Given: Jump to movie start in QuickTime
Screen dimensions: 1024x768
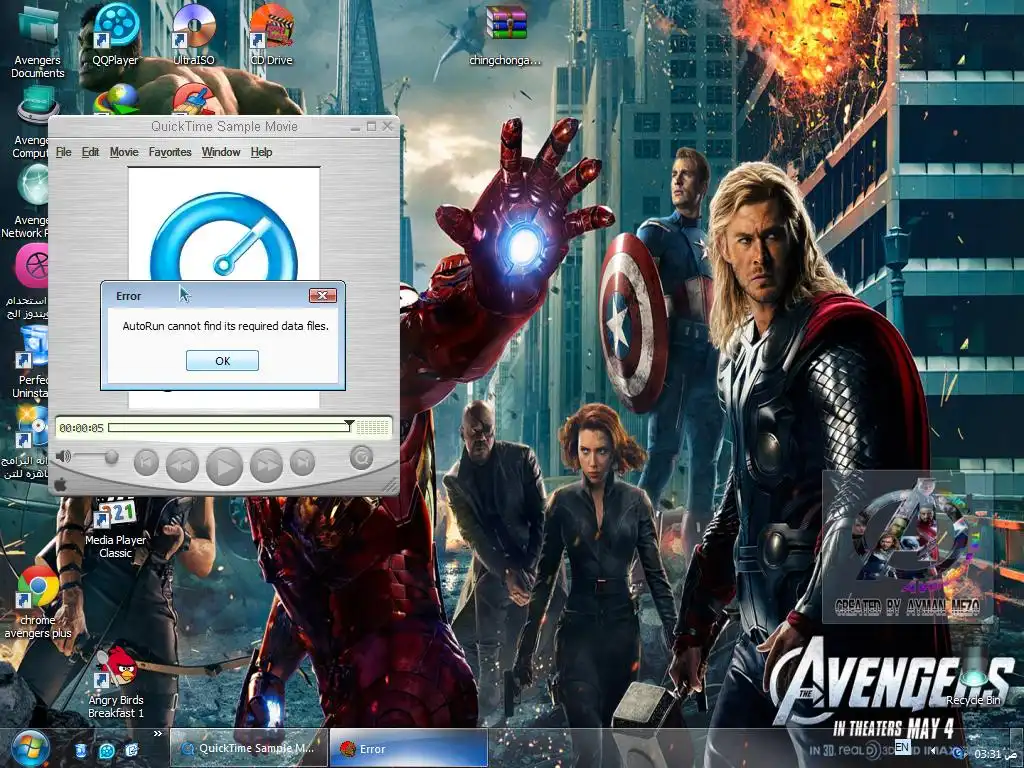Looking at the screenshot, I should click(x=146, y=463).
